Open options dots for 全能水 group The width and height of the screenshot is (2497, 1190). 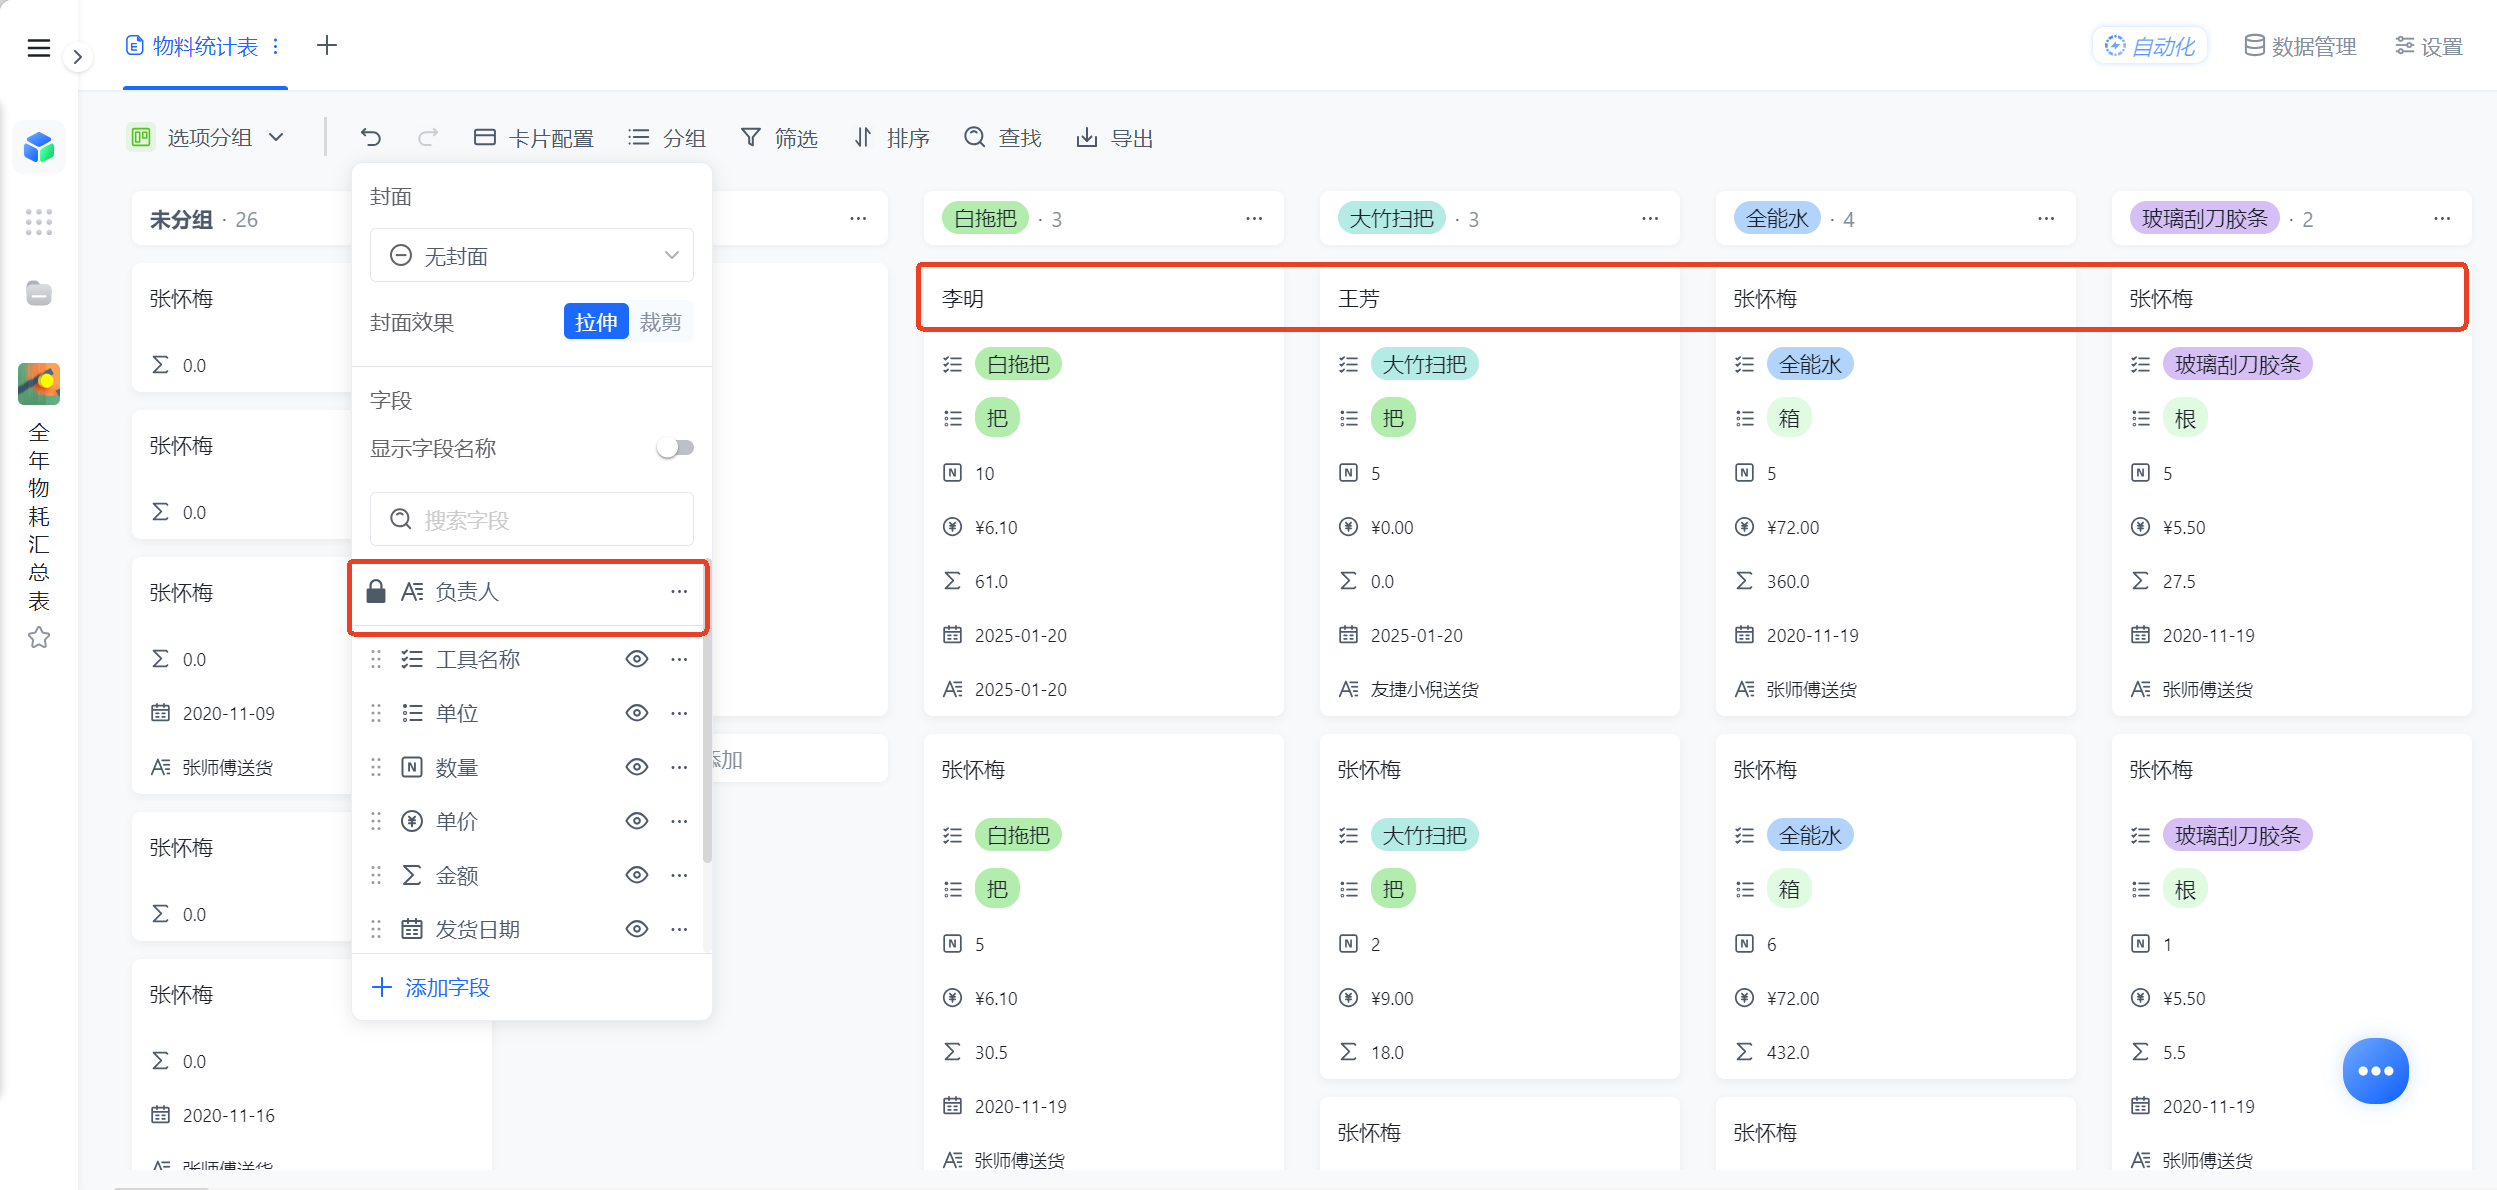pyautogui.click(x=2046, y=218)
